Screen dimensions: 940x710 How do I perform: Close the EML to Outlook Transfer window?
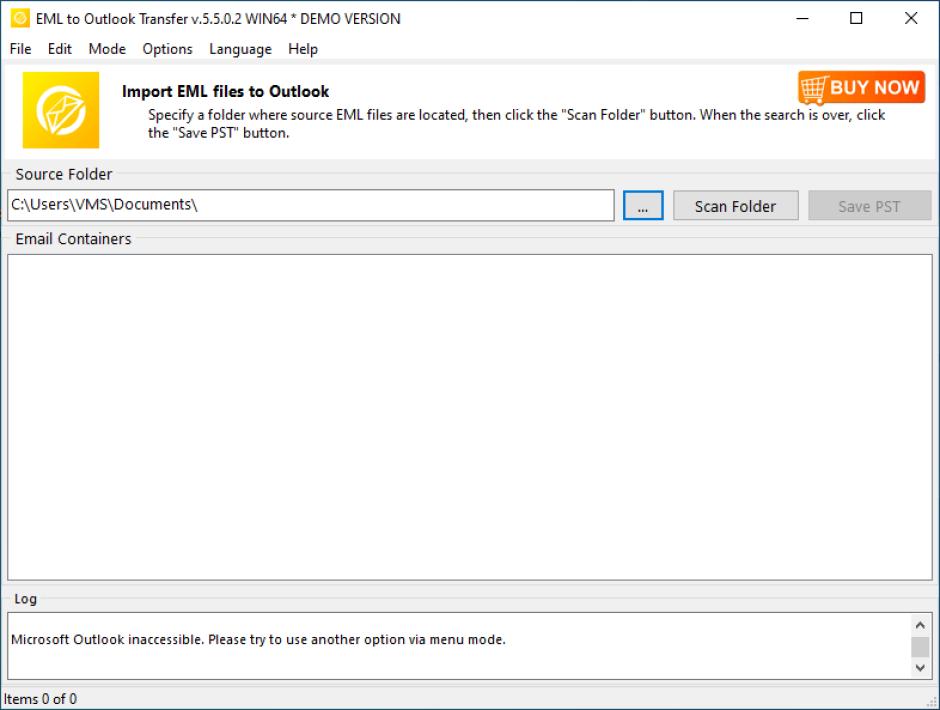[x=911, y=19]
